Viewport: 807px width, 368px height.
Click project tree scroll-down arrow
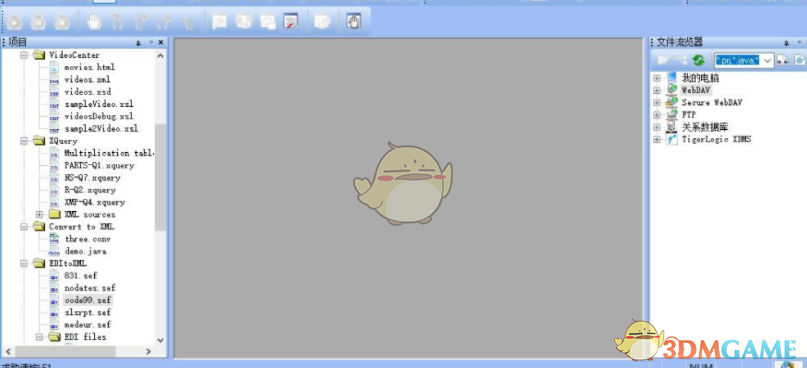click(x=160, y=340)
